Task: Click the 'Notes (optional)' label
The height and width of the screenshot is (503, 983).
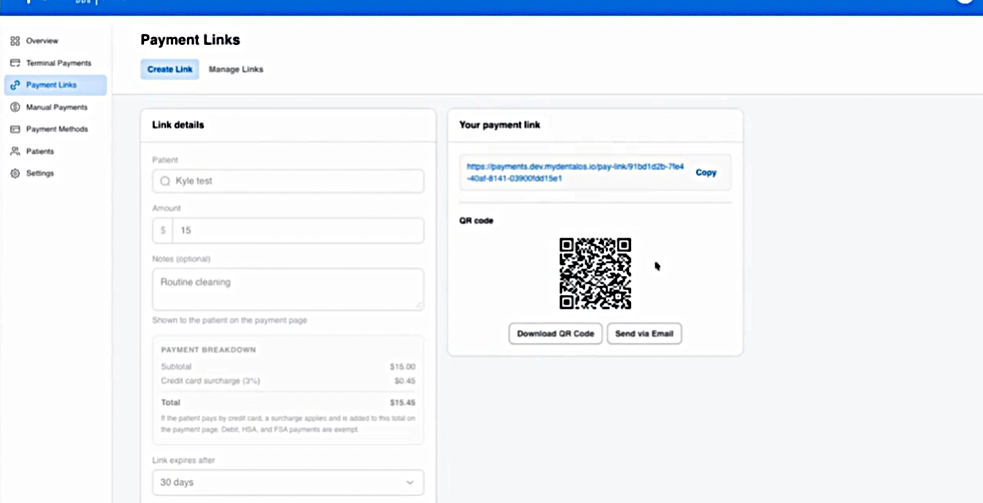Action: (181, 259)
